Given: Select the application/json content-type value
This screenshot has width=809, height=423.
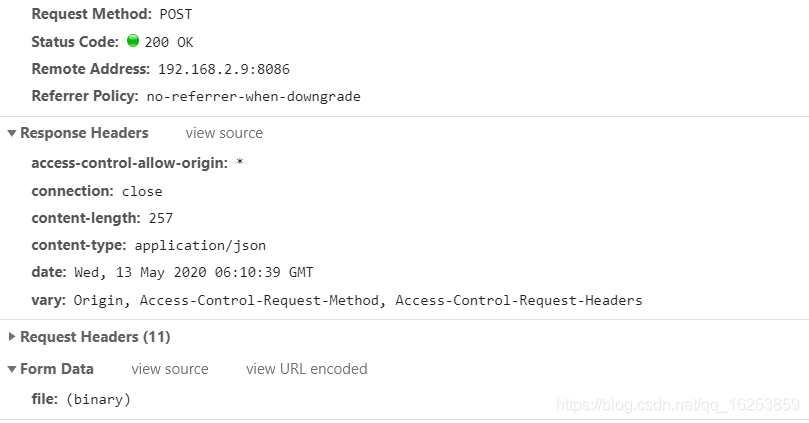Looking at the screenshot, I should (x=200, y=246).
